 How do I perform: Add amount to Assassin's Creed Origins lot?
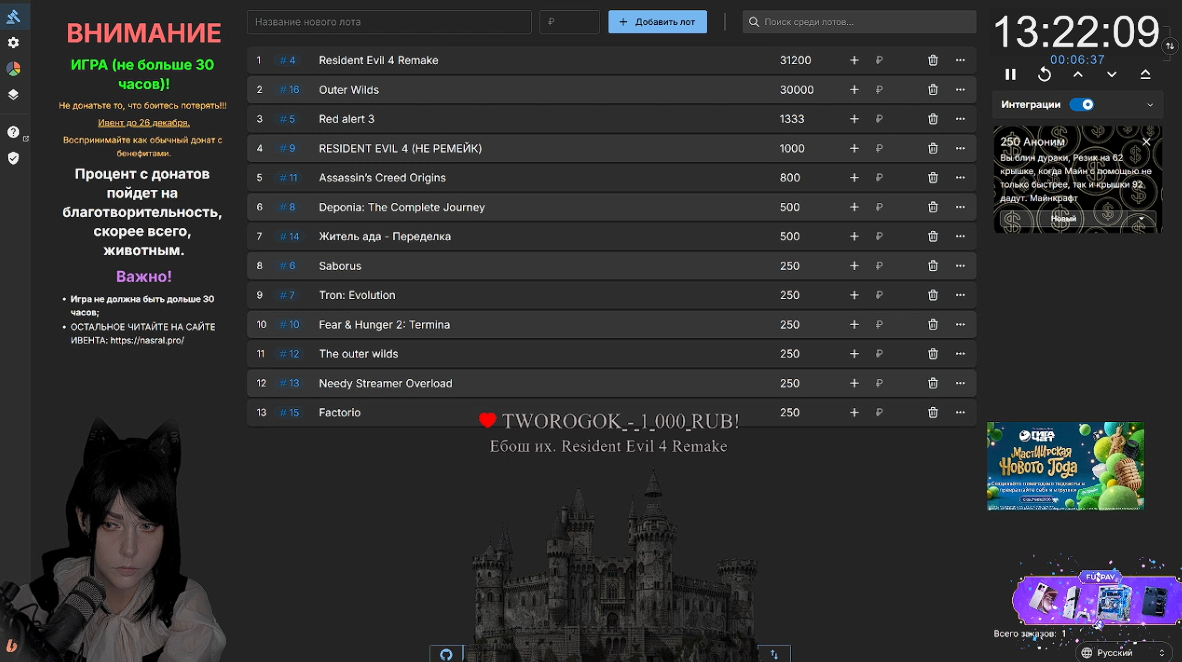tap(854, 178)
